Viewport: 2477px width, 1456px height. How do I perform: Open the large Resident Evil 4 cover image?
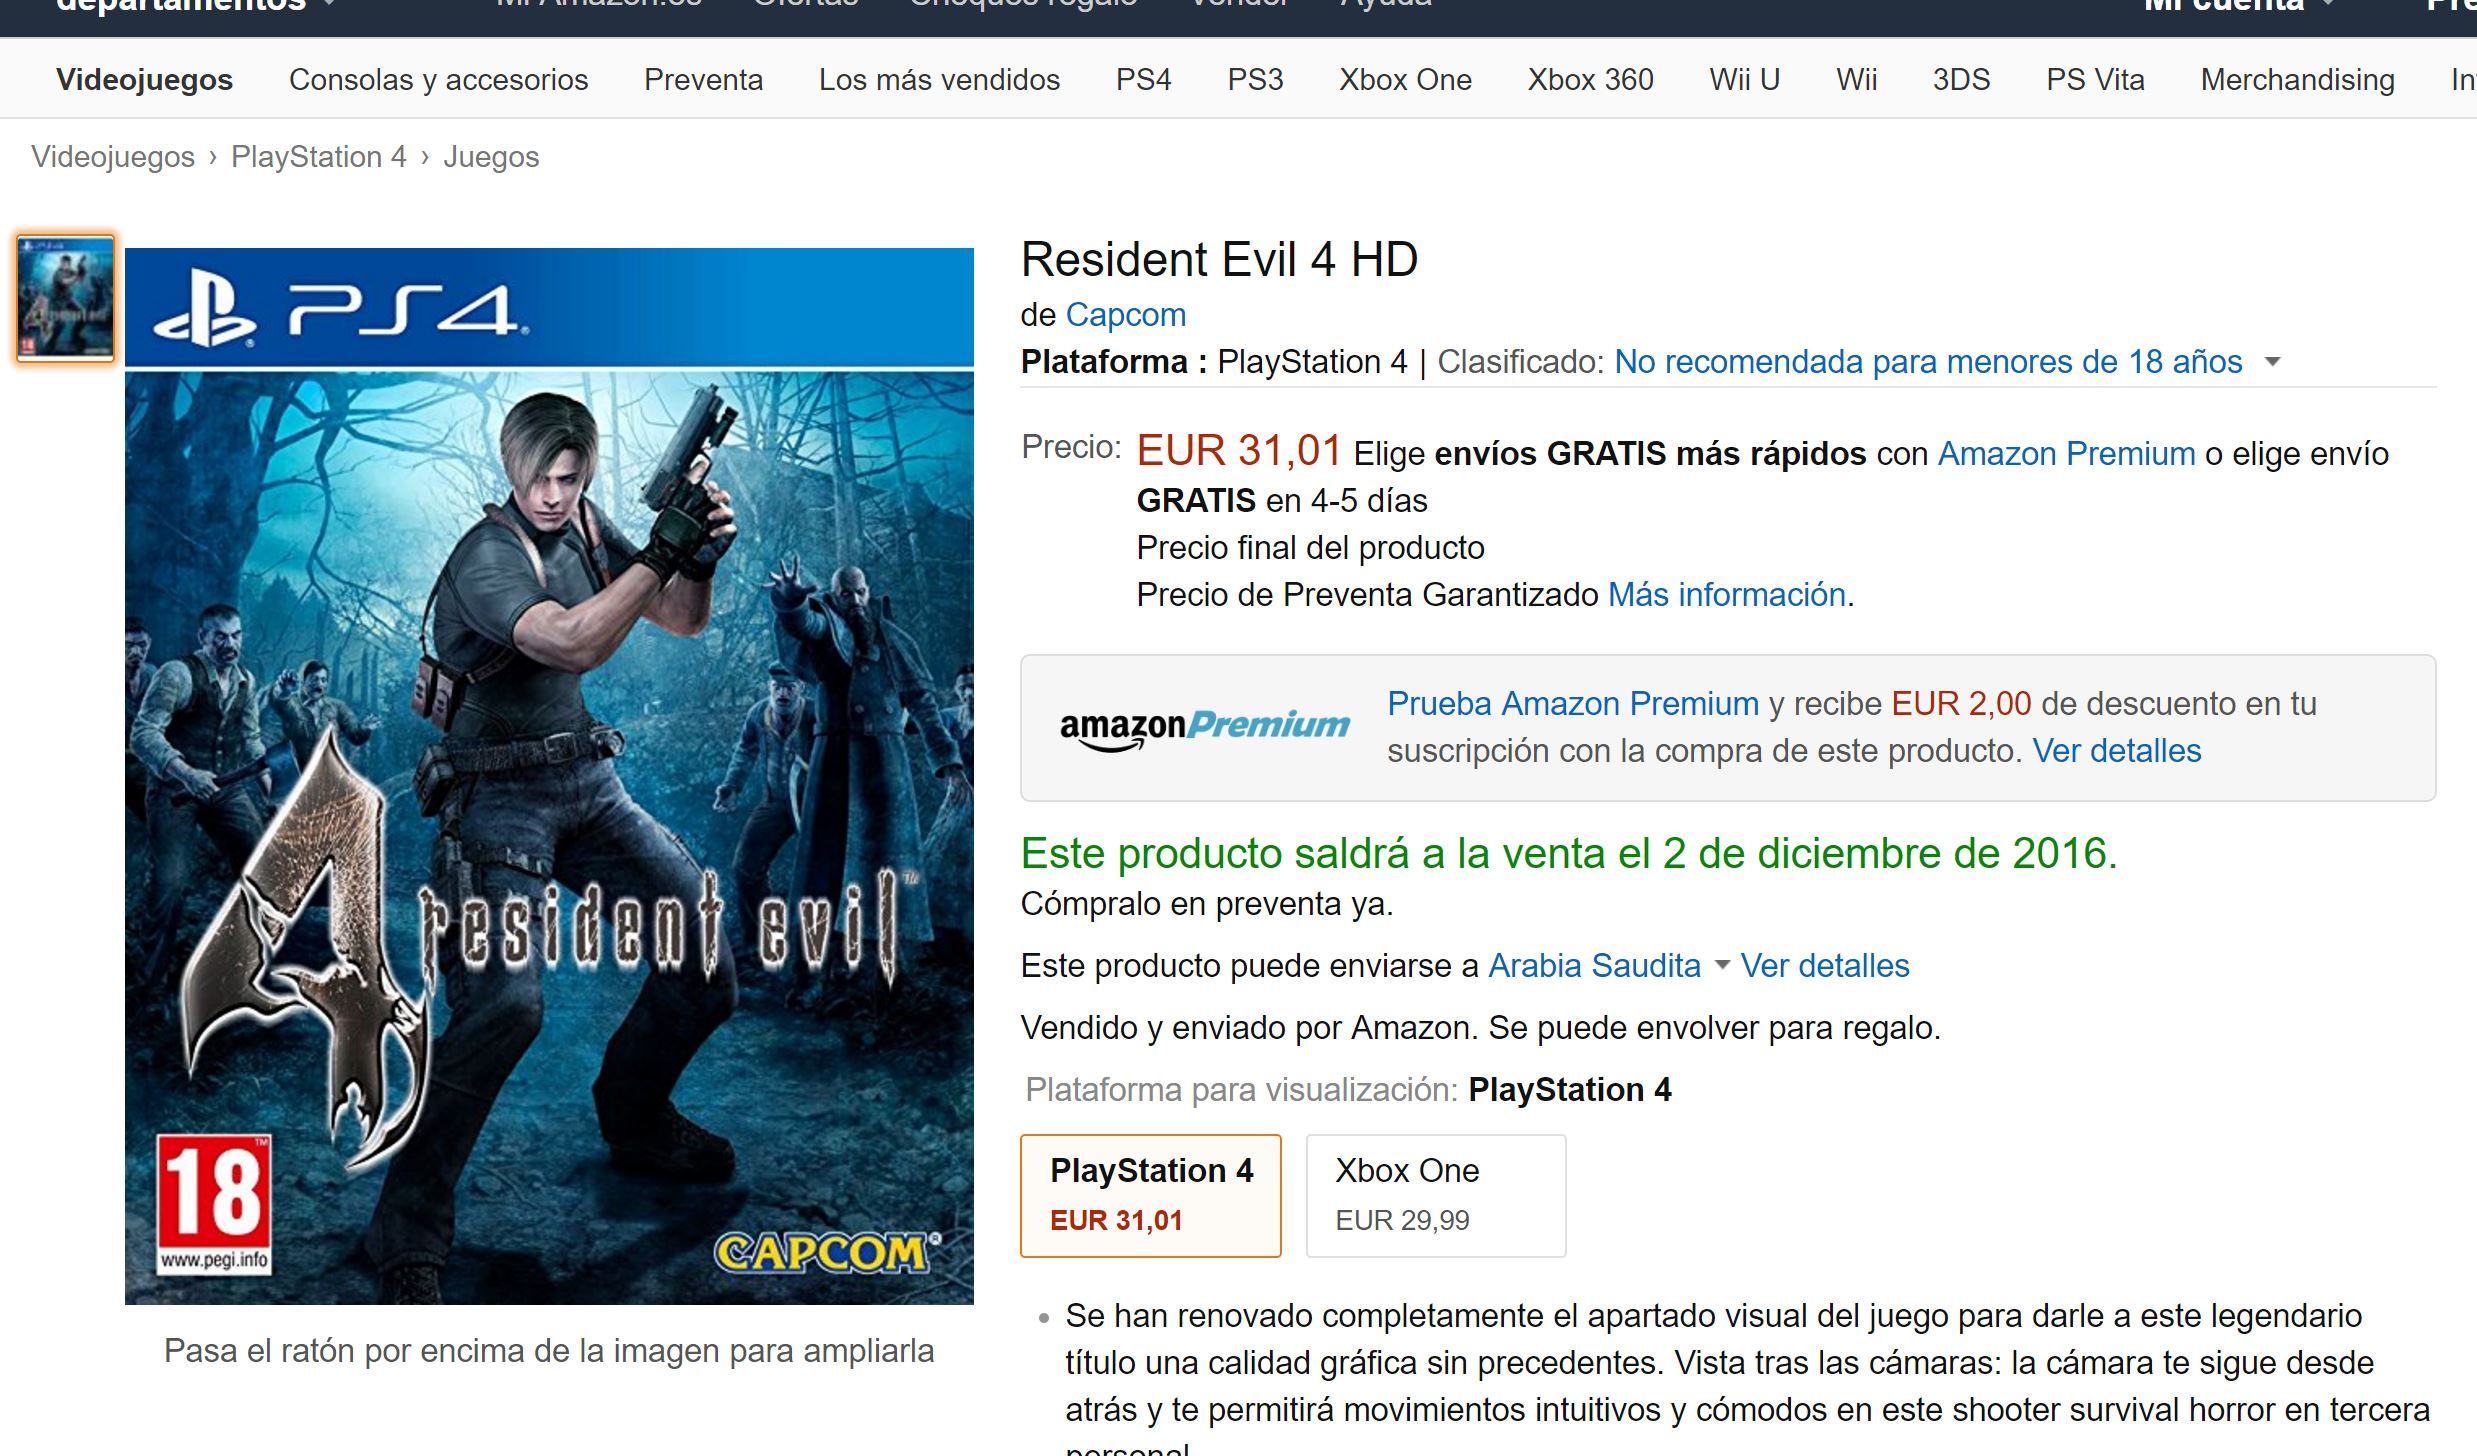point(549,776)
